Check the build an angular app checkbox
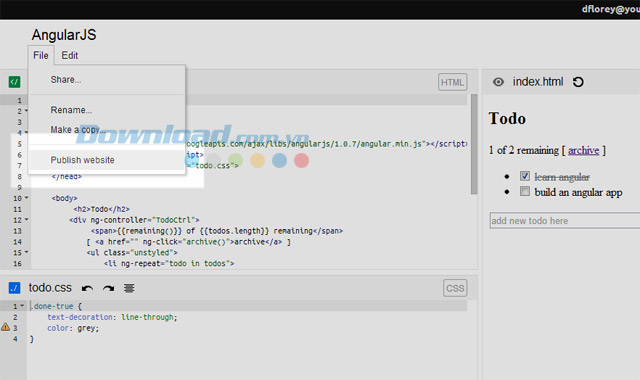The image size is (640, 380). [x=525, y=191]
